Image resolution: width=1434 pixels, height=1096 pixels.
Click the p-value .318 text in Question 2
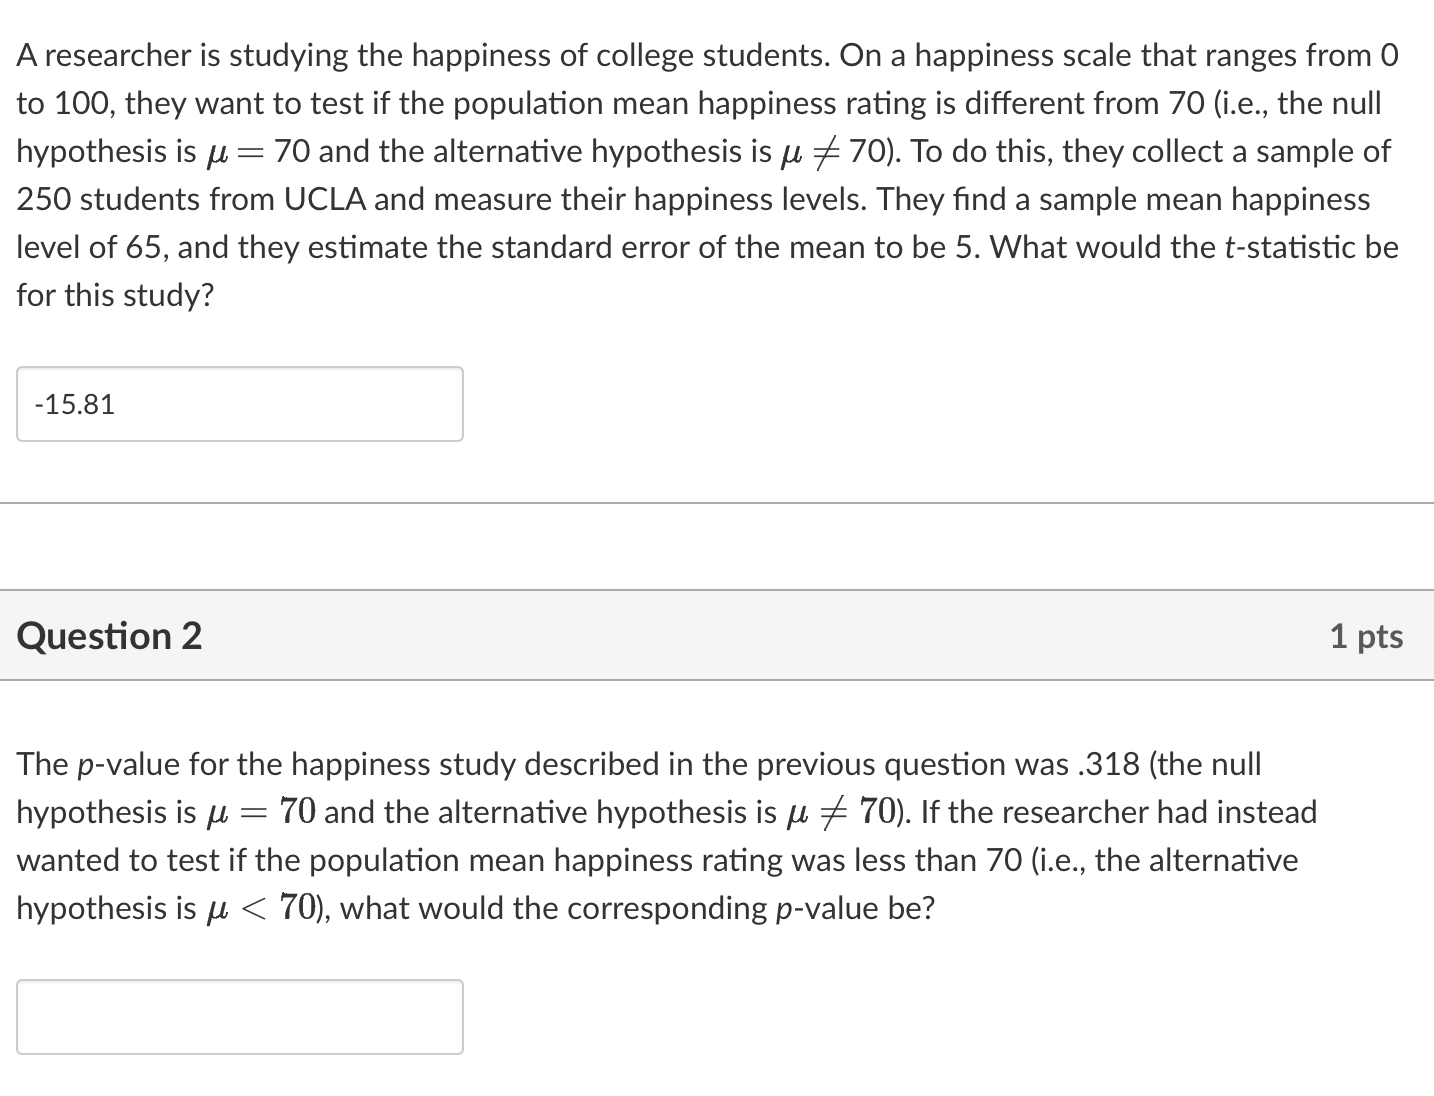click(1112, 764)
